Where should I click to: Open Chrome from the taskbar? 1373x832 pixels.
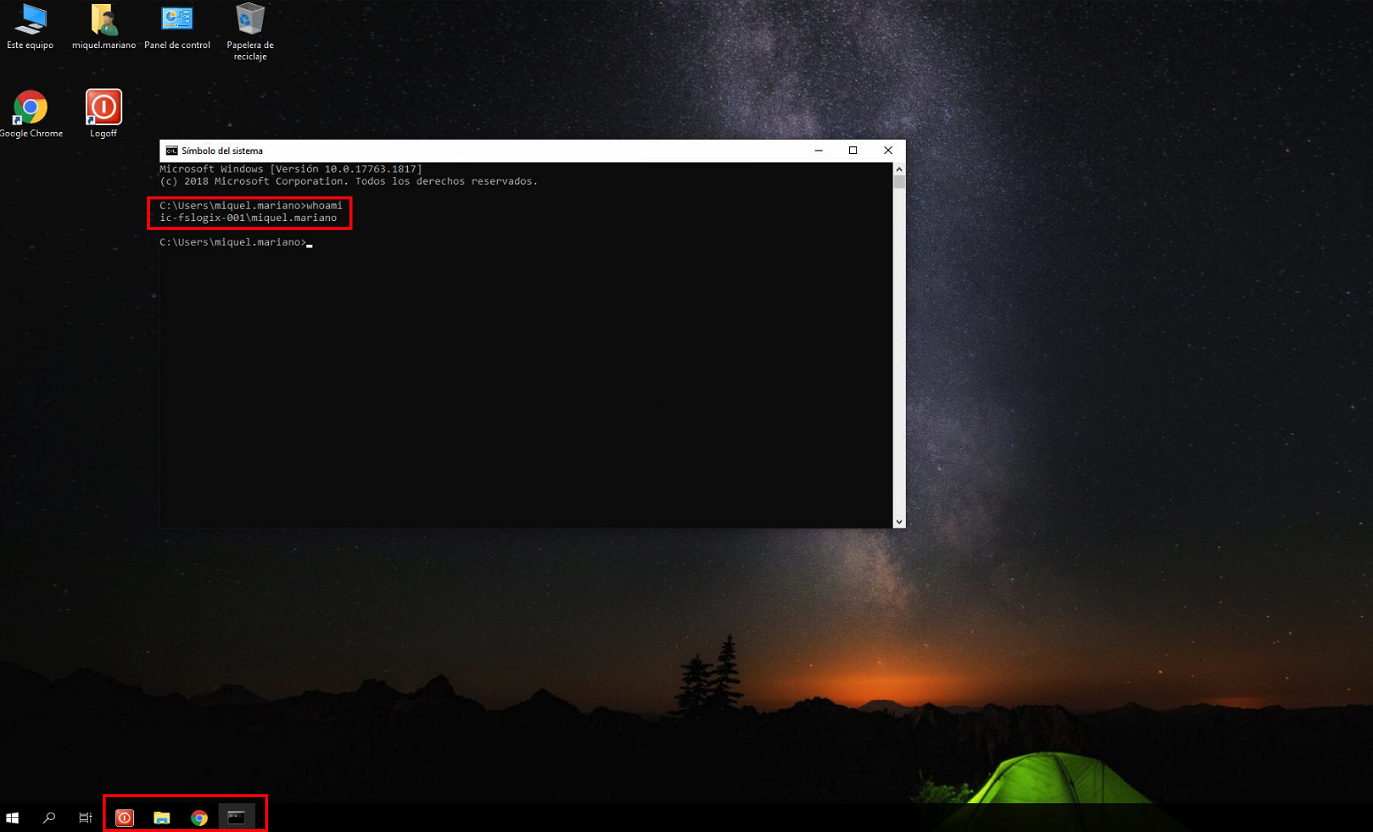click(199, 817)
